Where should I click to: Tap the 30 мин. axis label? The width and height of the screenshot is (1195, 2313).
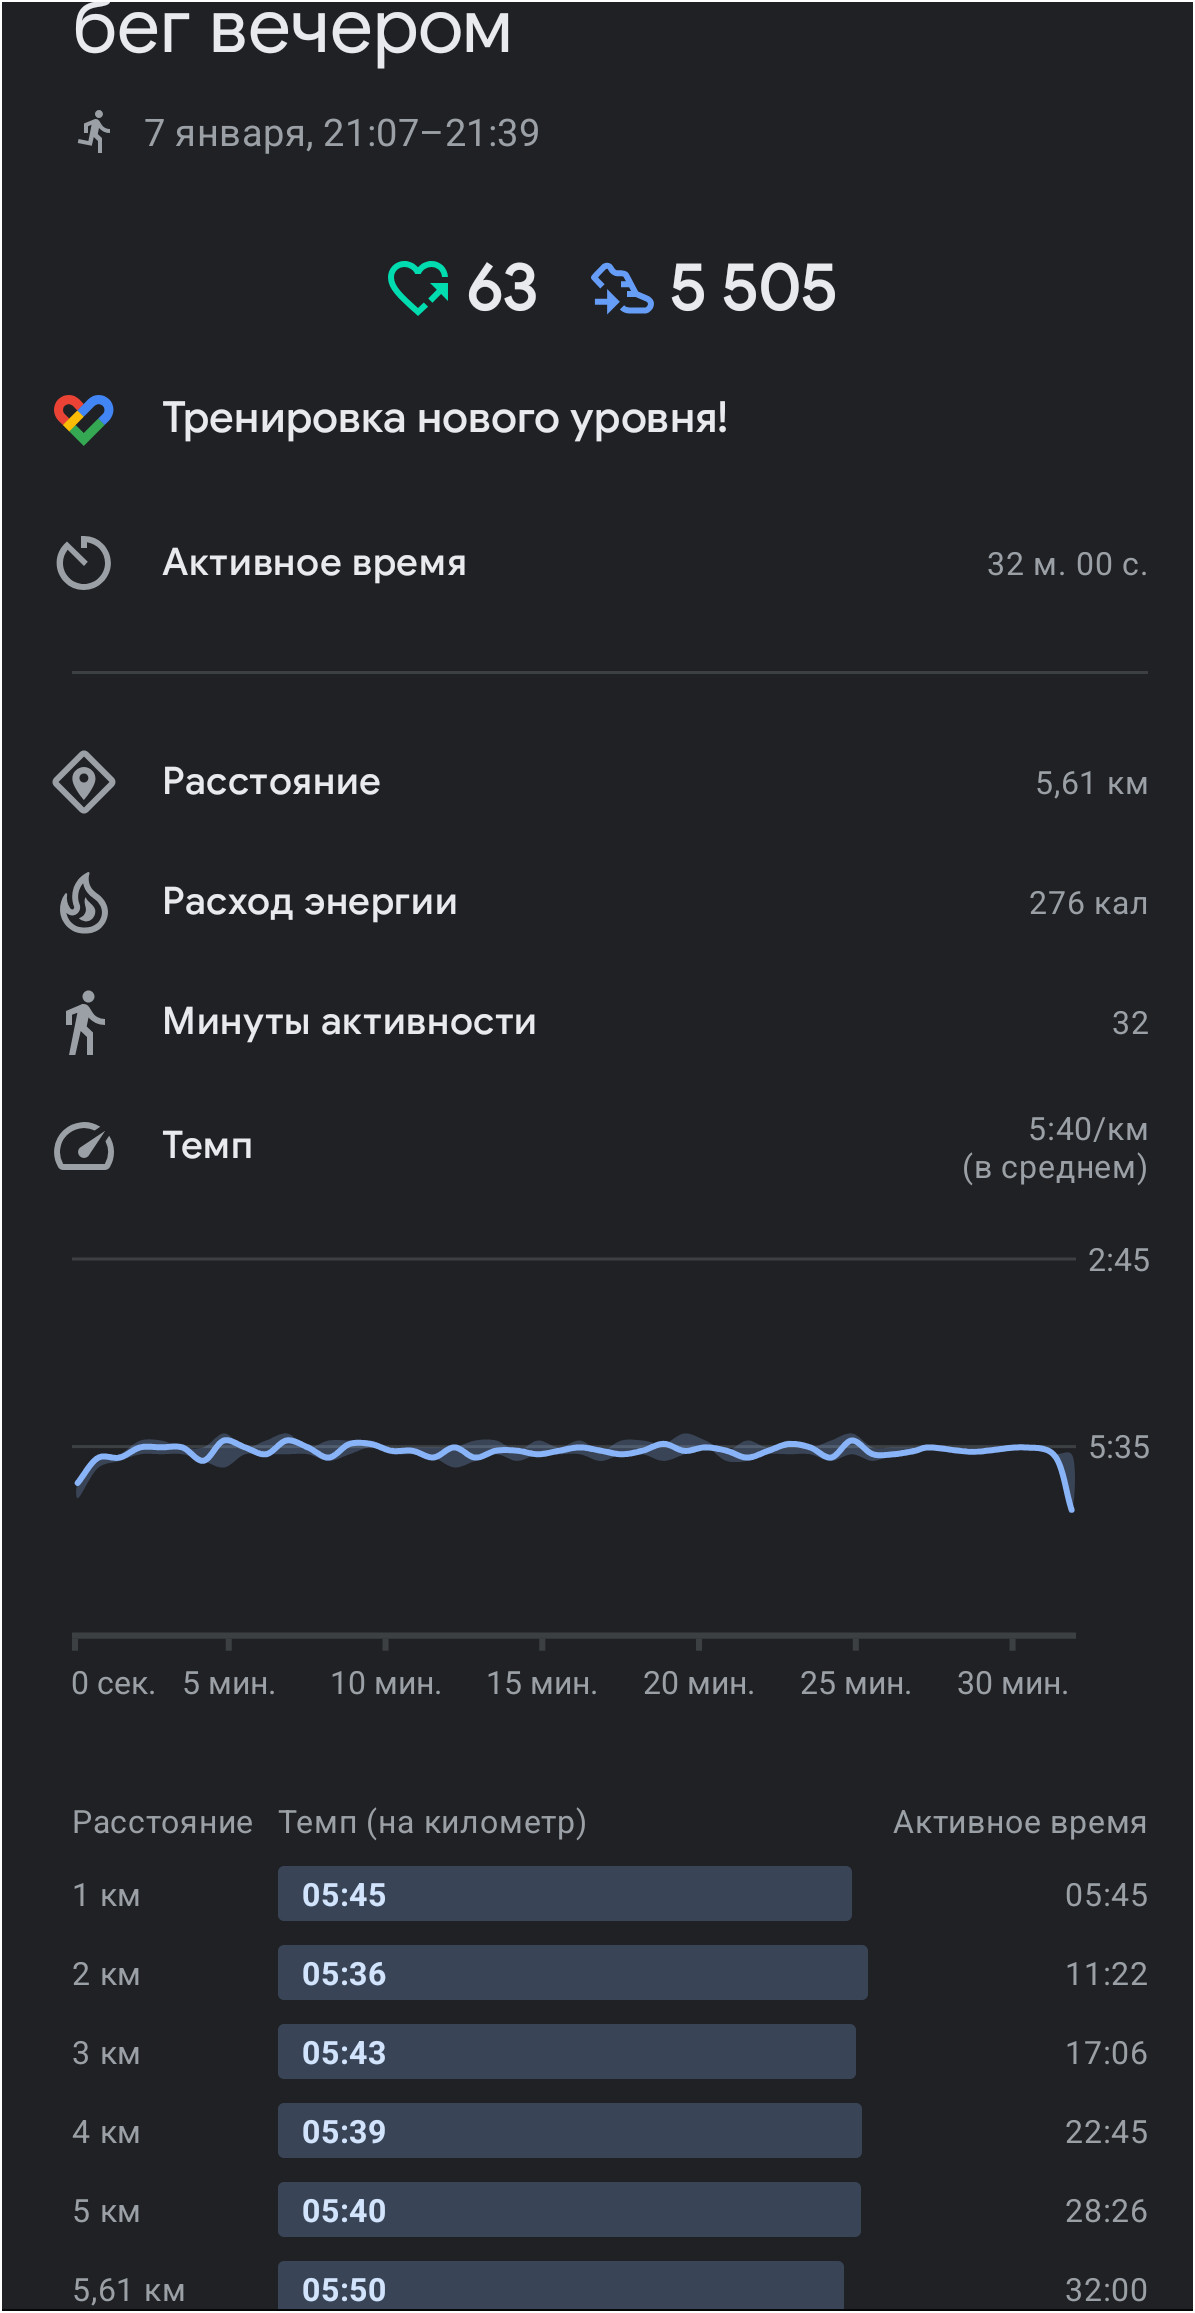pos(1013,1683)
